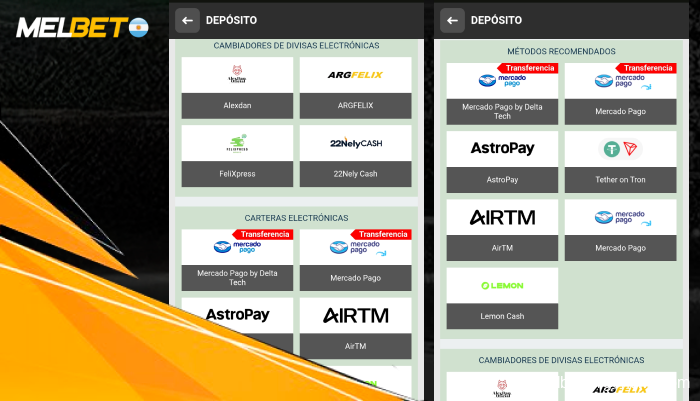Click Depósito title in right panel
The image size is (700, 401).
click(496, 20)
